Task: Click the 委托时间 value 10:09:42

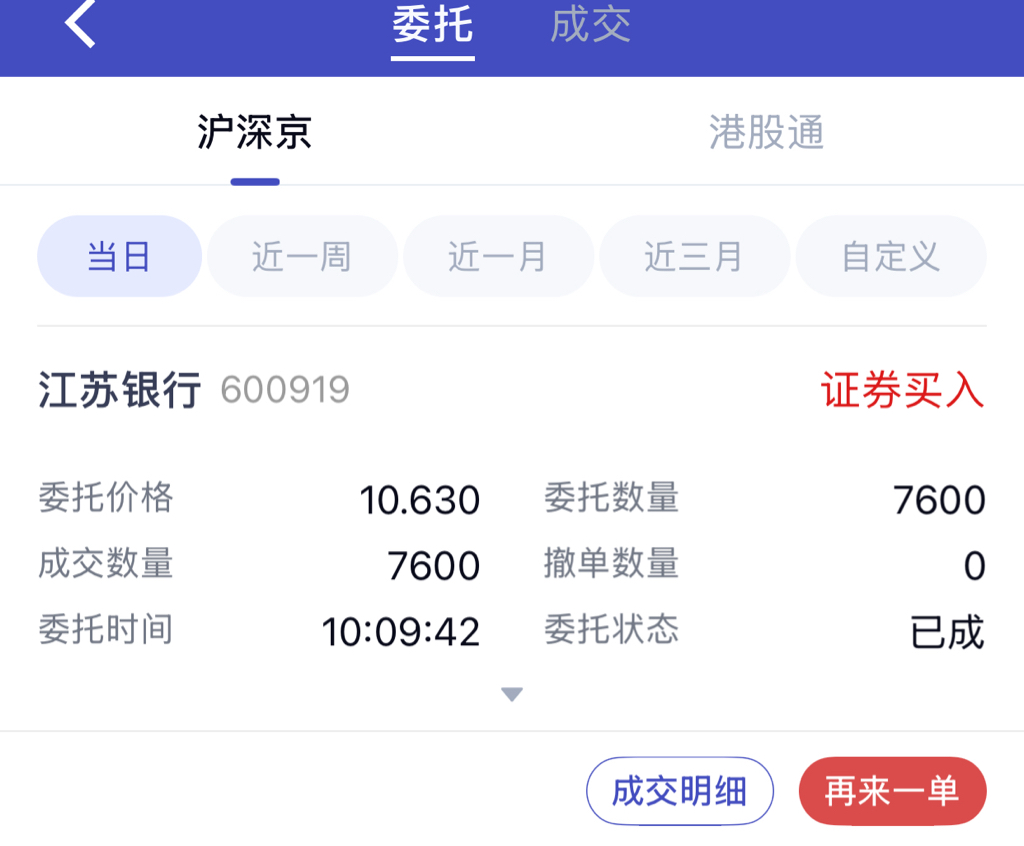Action: pyautogui.click(x=401, y=632)
